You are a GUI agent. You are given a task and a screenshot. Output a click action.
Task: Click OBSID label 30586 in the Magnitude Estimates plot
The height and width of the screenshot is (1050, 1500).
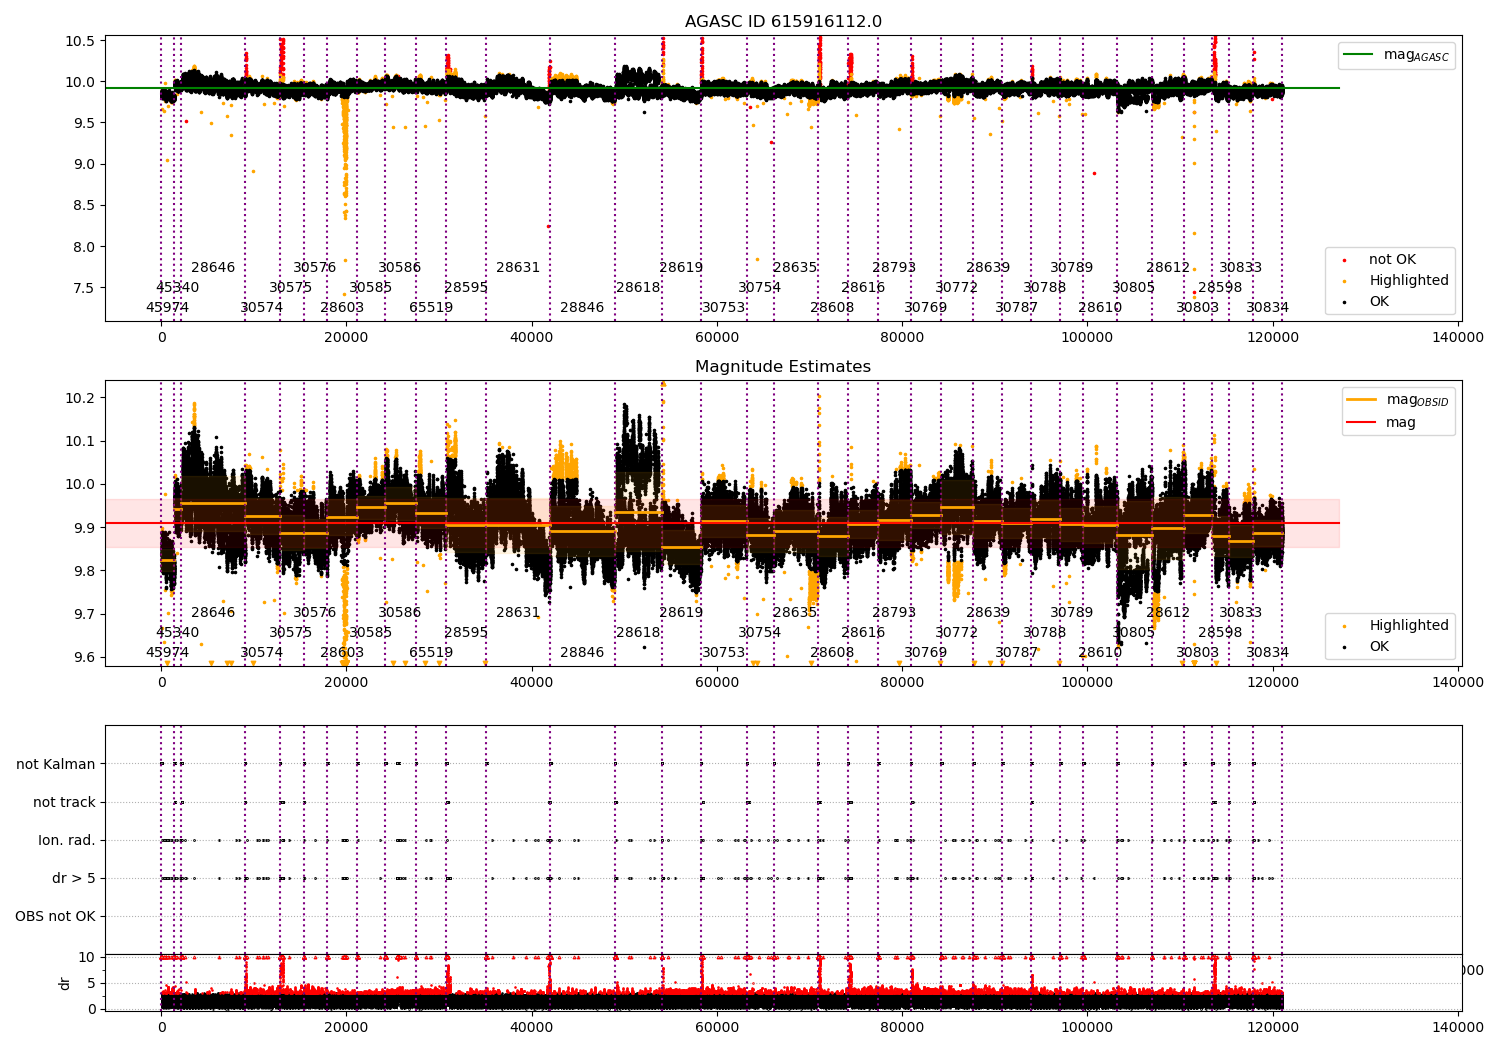[x=400, y=612]
